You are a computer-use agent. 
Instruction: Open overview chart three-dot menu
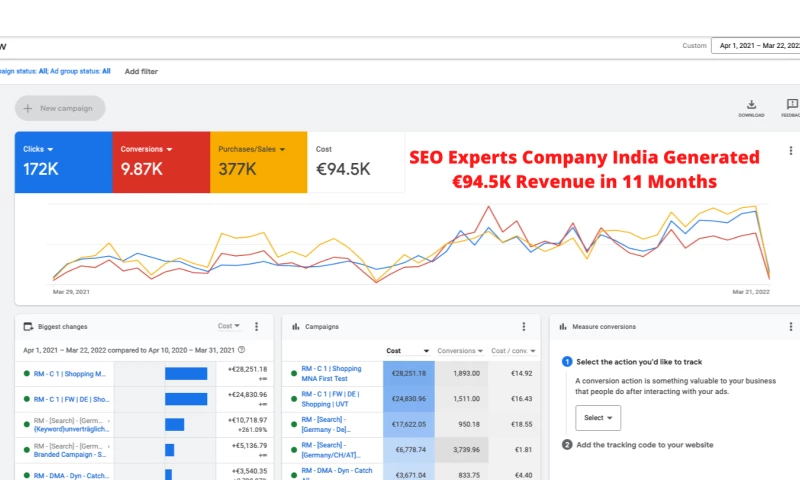click(791, 150)
